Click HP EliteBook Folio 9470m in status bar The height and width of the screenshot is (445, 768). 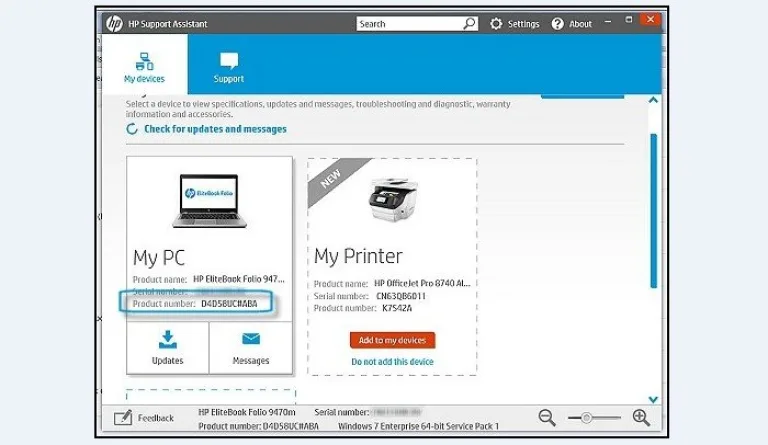[247, 412]
